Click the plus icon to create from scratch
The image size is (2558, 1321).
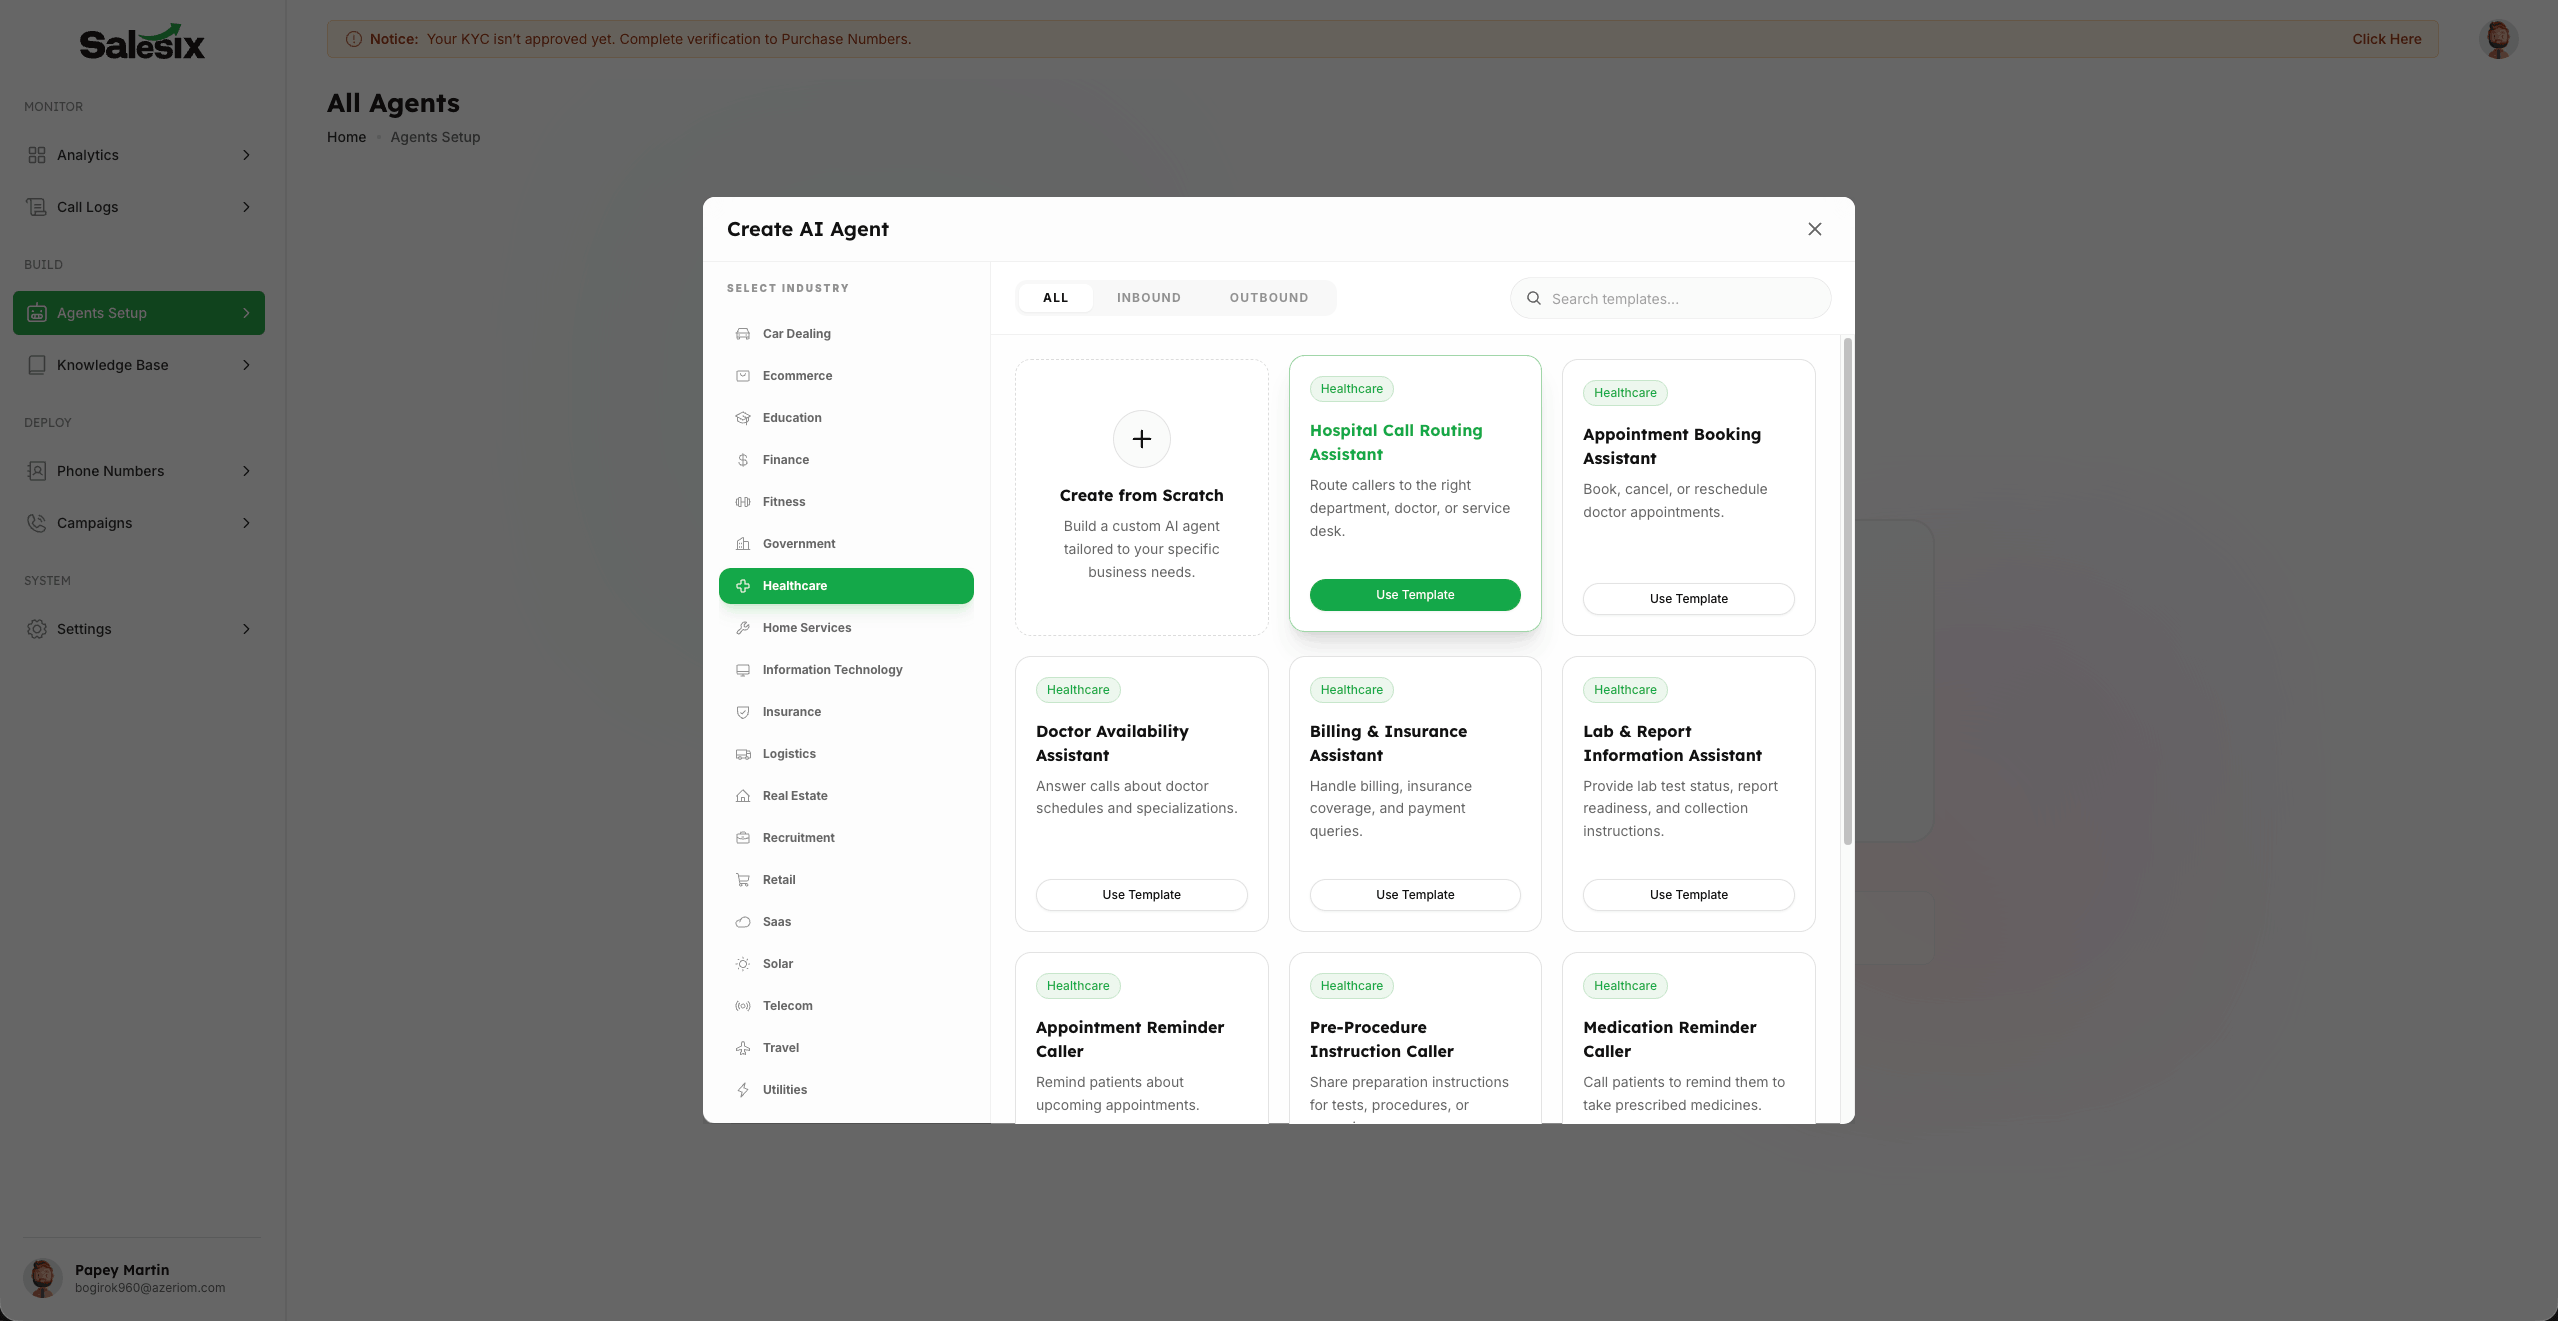tap(1141, 439)
